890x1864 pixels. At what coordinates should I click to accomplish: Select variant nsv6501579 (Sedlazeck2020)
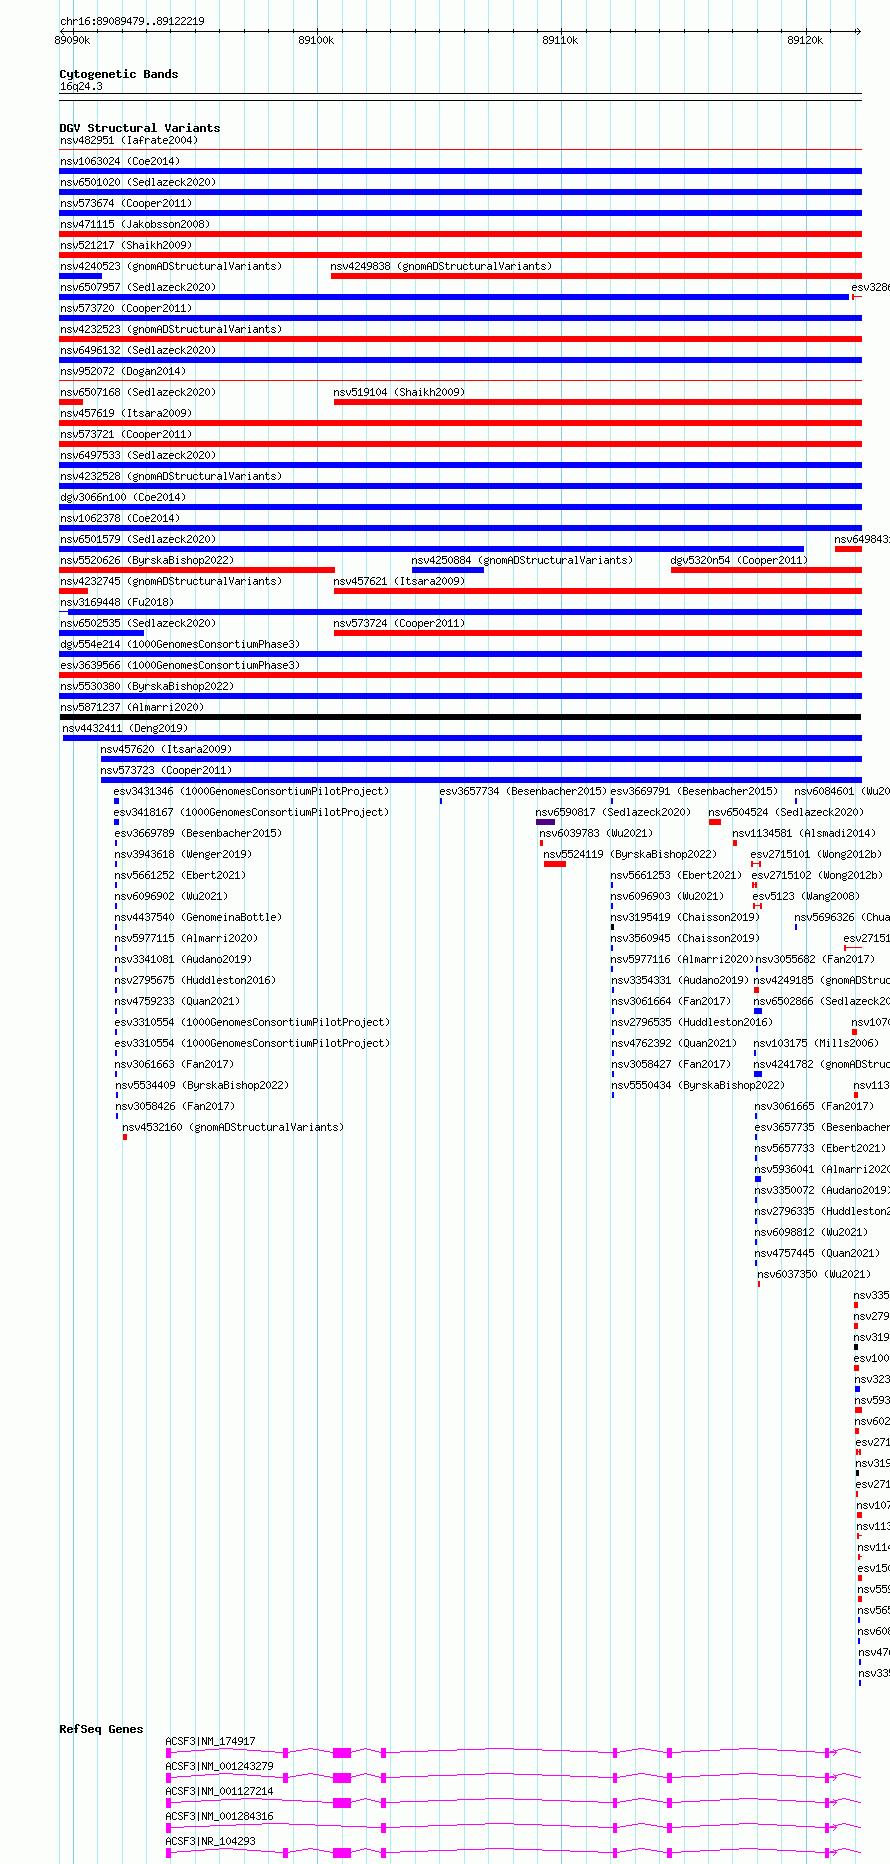pyautogui.click(x=138, y=539)
